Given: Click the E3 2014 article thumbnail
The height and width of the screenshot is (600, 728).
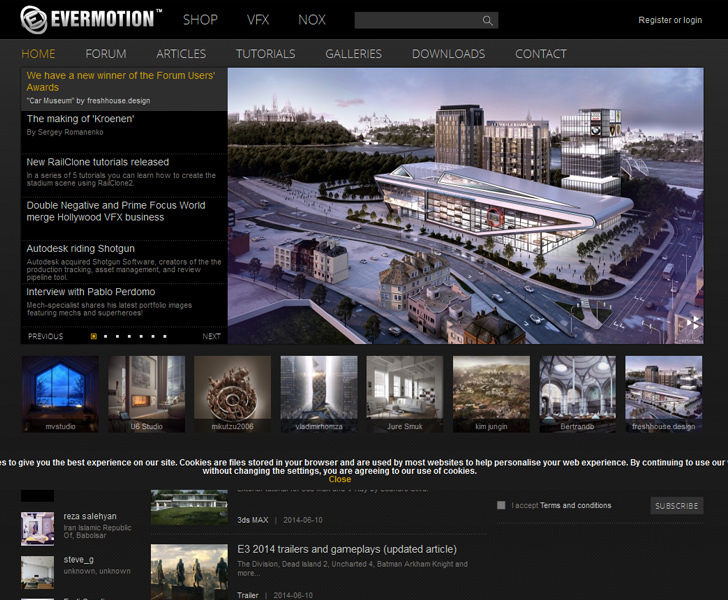Looking at the screenshot, I should click(x=189, y=572).
